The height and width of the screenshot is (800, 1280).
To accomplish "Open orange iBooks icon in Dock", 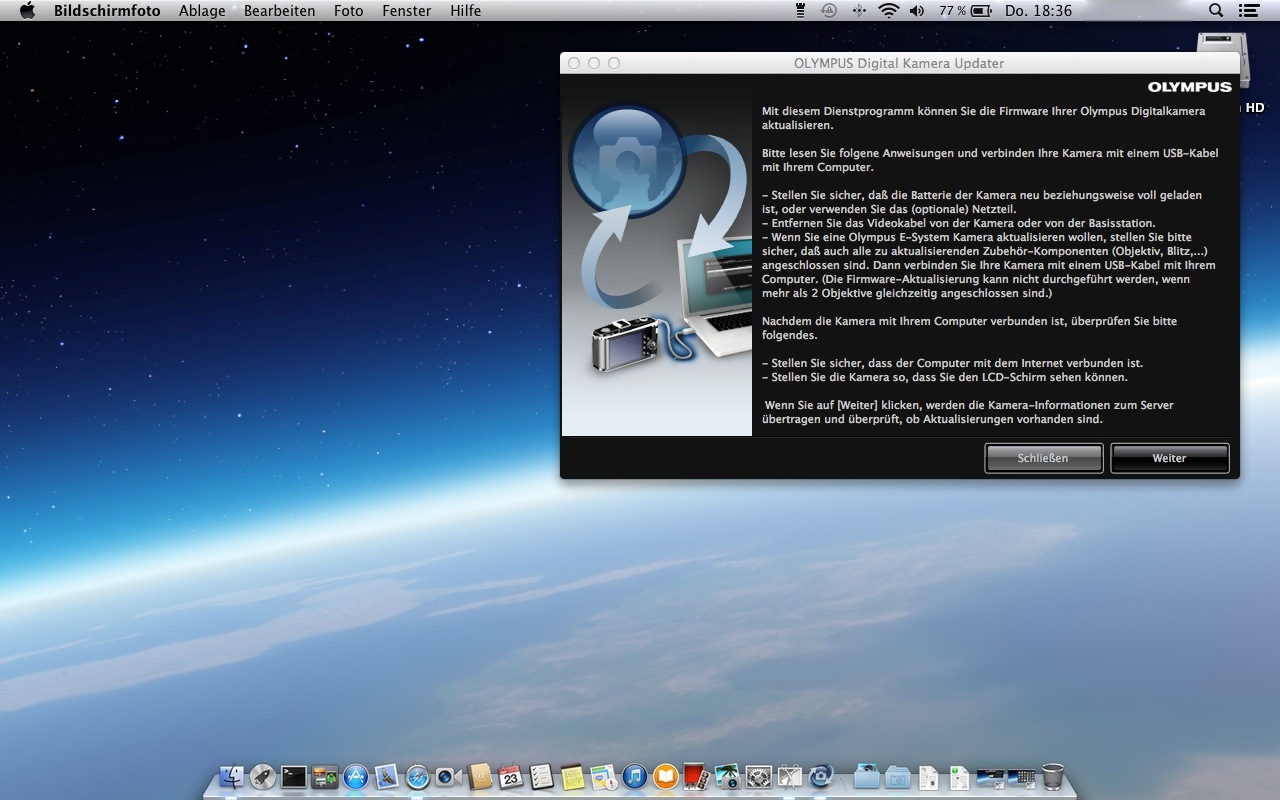I will point(666,776).
